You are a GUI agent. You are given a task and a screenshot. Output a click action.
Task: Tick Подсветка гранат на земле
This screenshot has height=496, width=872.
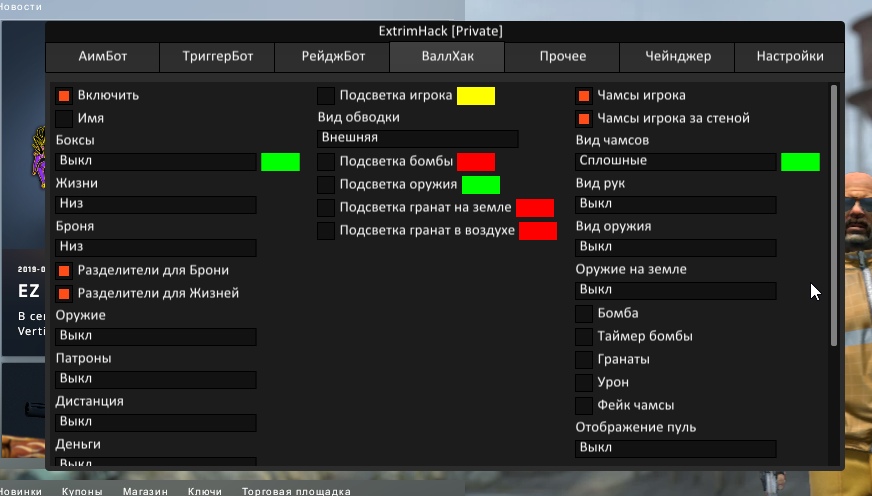click(x=326, y=208)
